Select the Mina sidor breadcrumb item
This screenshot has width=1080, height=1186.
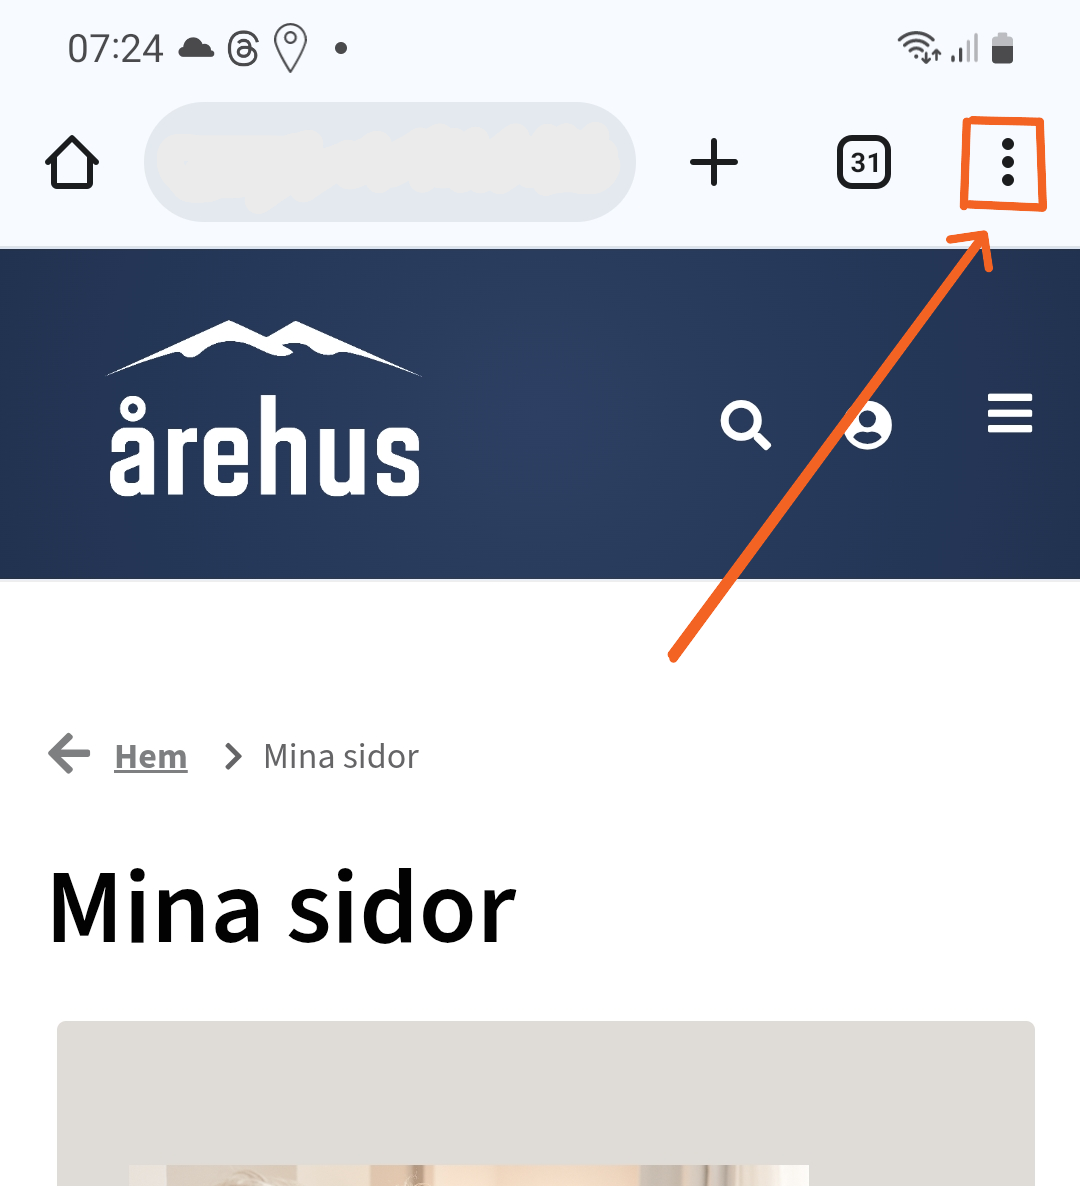(x=341, y=756)
